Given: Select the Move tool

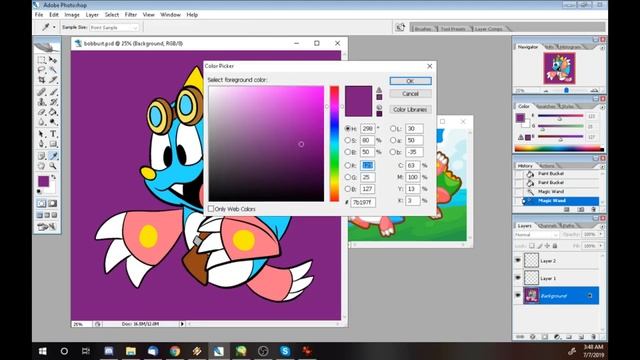Looking at the screenshot, I should click(53, 60).
